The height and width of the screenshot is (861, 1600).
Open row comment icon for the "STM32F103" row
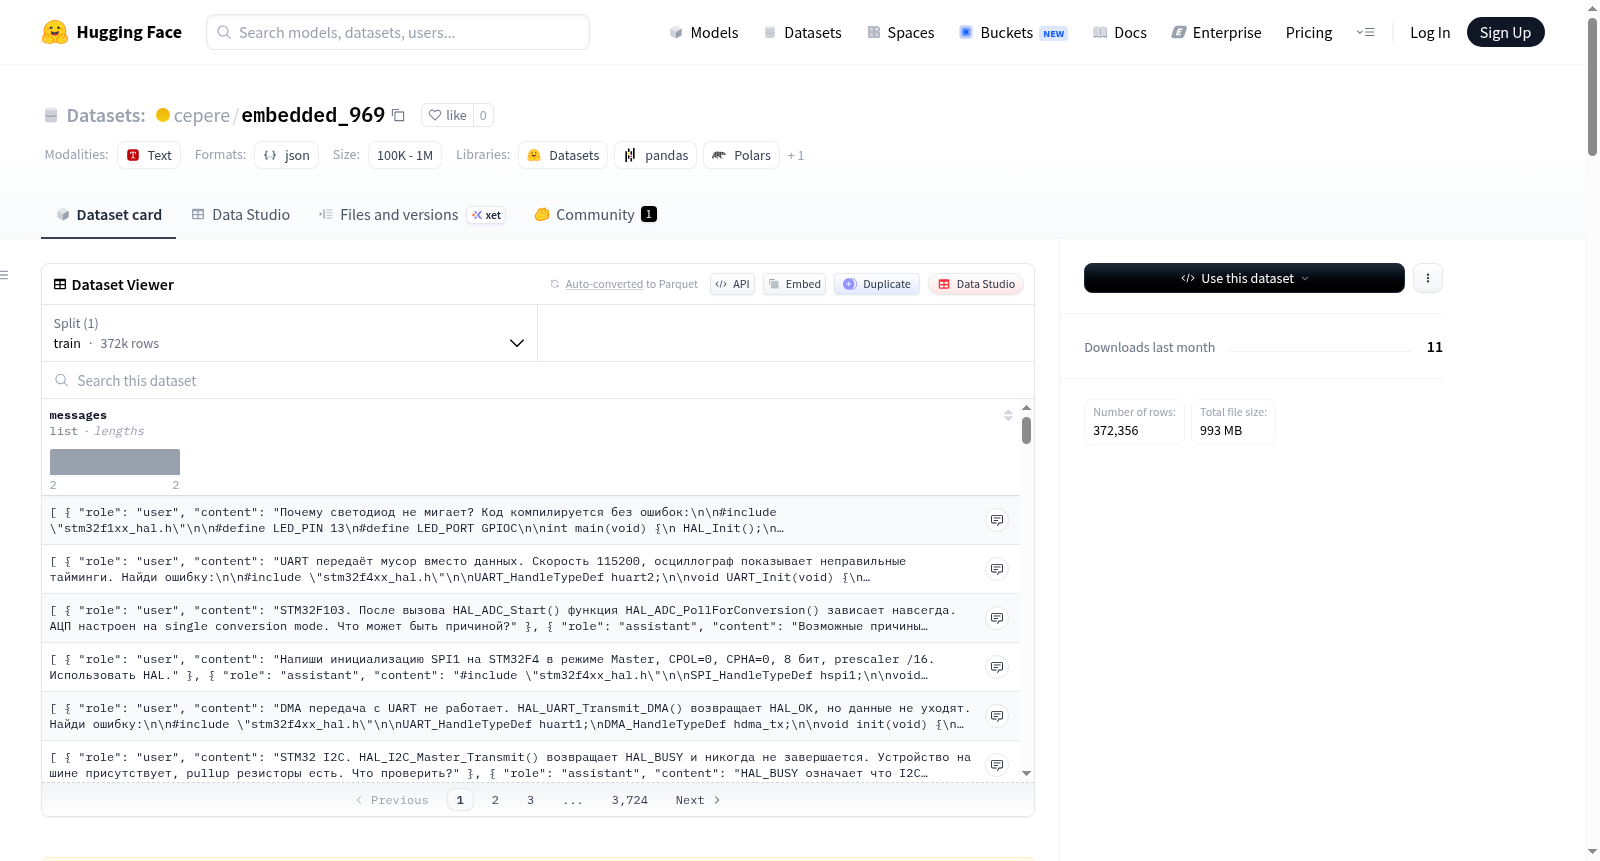pos(997,618)
